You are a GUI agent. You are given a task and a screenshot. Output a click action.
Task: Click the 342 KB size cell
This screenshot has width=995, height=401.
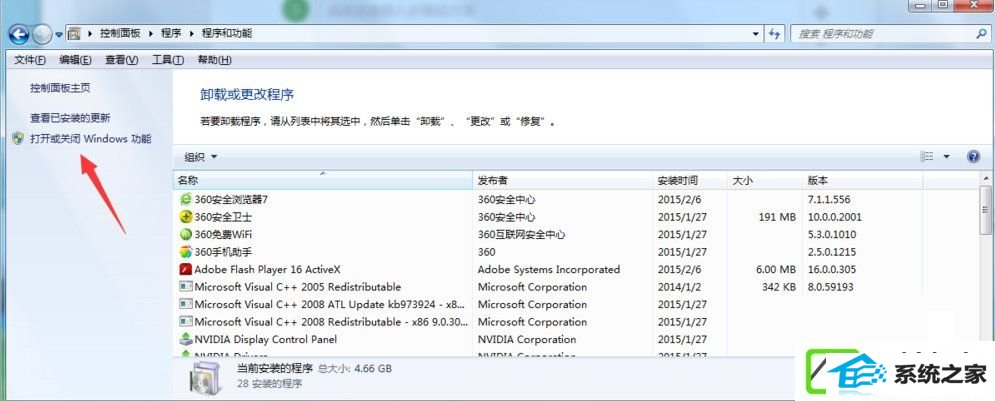pyautogui.click(x=779, y=287)
